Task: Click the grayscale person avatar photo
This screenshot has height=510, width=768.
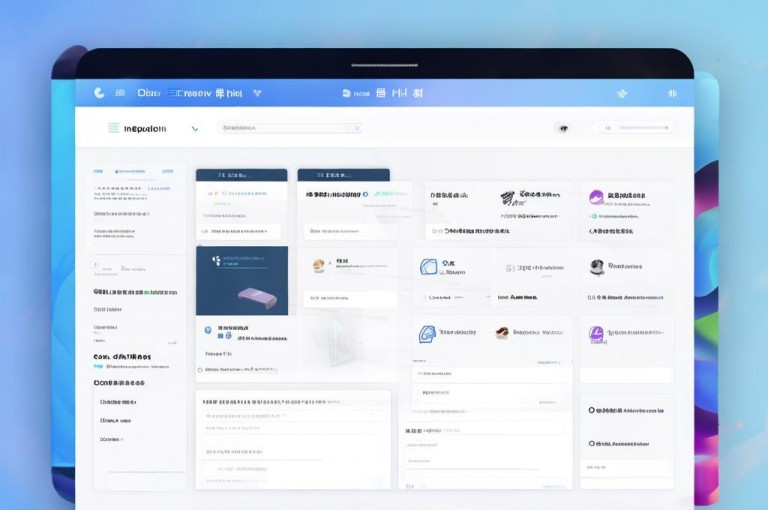Action: [597, 267]
